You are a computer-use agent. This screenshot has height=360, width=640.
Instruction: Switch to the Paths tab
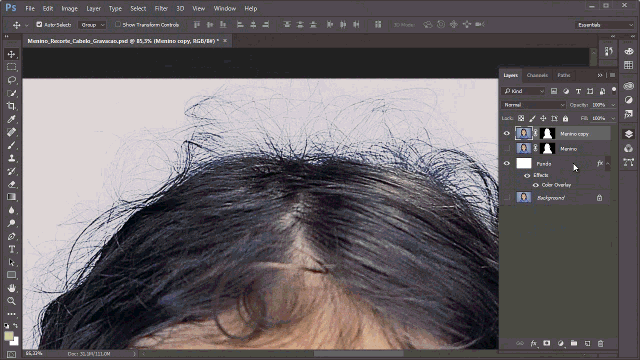click(x=564, y=75)
